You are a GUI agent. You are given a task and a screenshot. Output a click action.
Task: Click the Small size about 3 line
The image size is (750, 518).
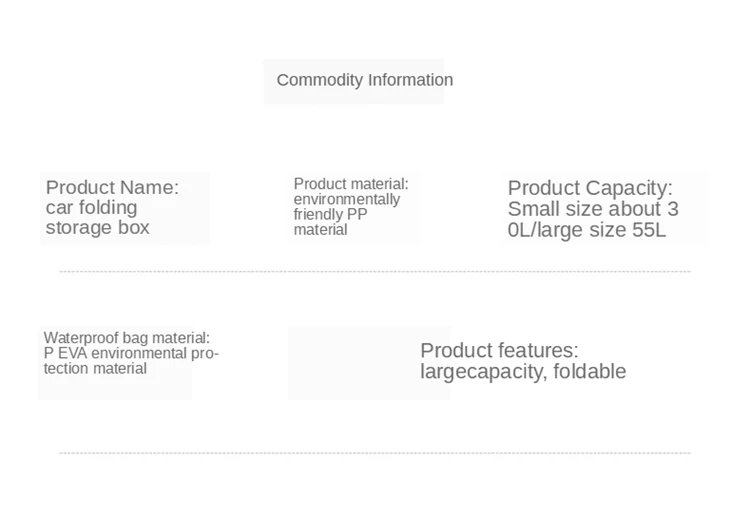pos(593,209)
